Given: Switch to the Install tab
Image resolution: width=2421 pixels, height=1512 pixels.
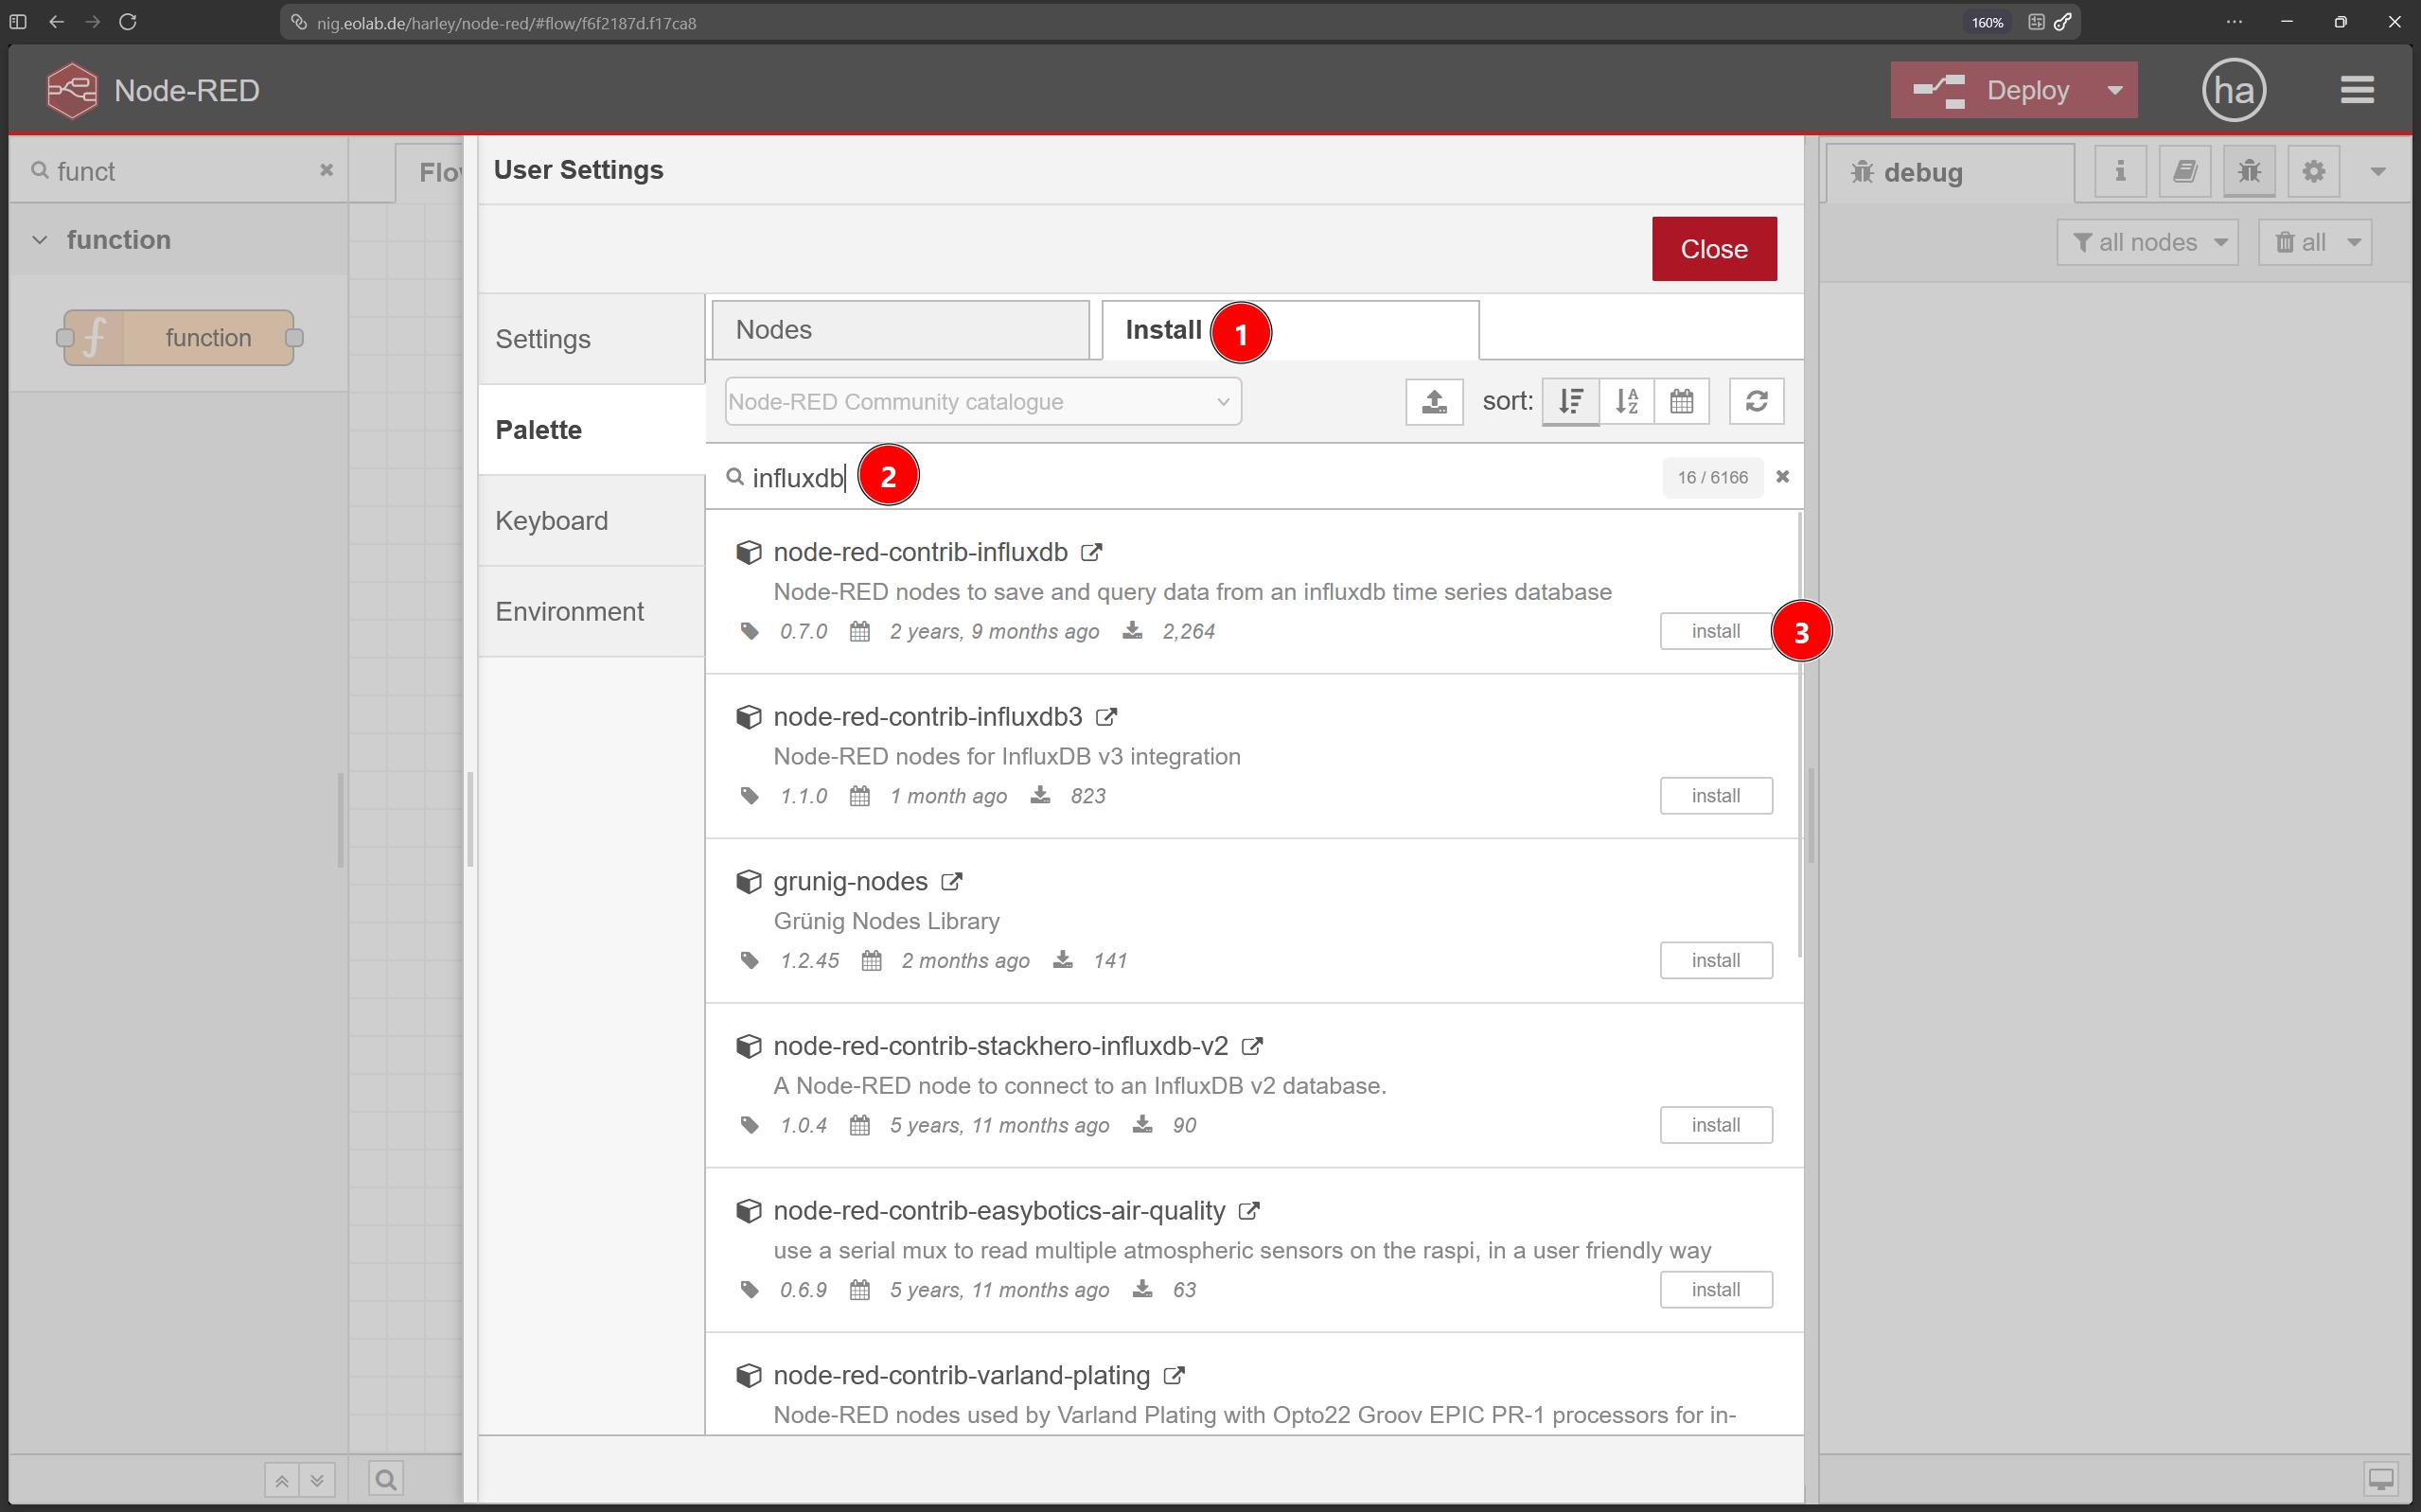Looking at the screenshot, I should coord(1290,330).
